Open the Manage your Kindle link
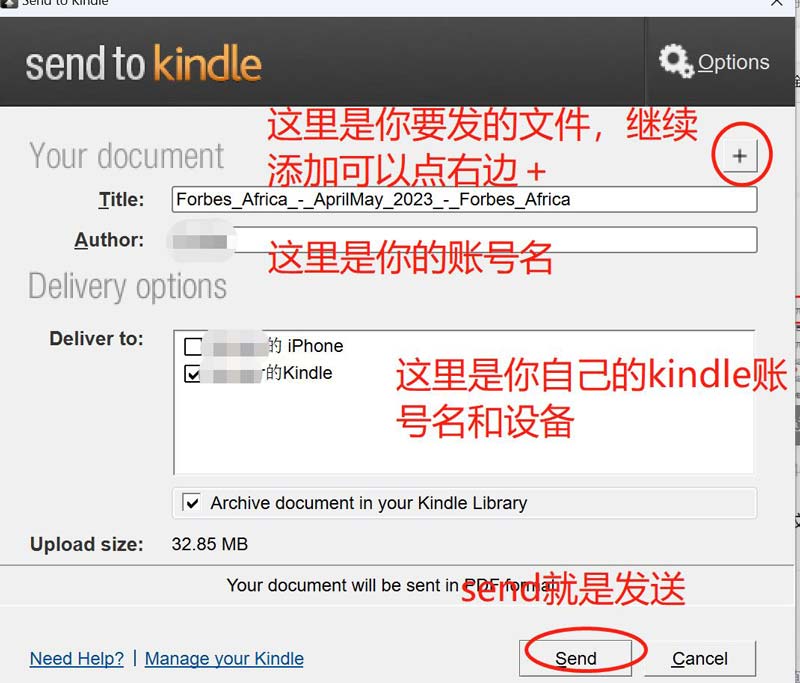This screenshot has height=683, width=800. (x=224, y=659)
